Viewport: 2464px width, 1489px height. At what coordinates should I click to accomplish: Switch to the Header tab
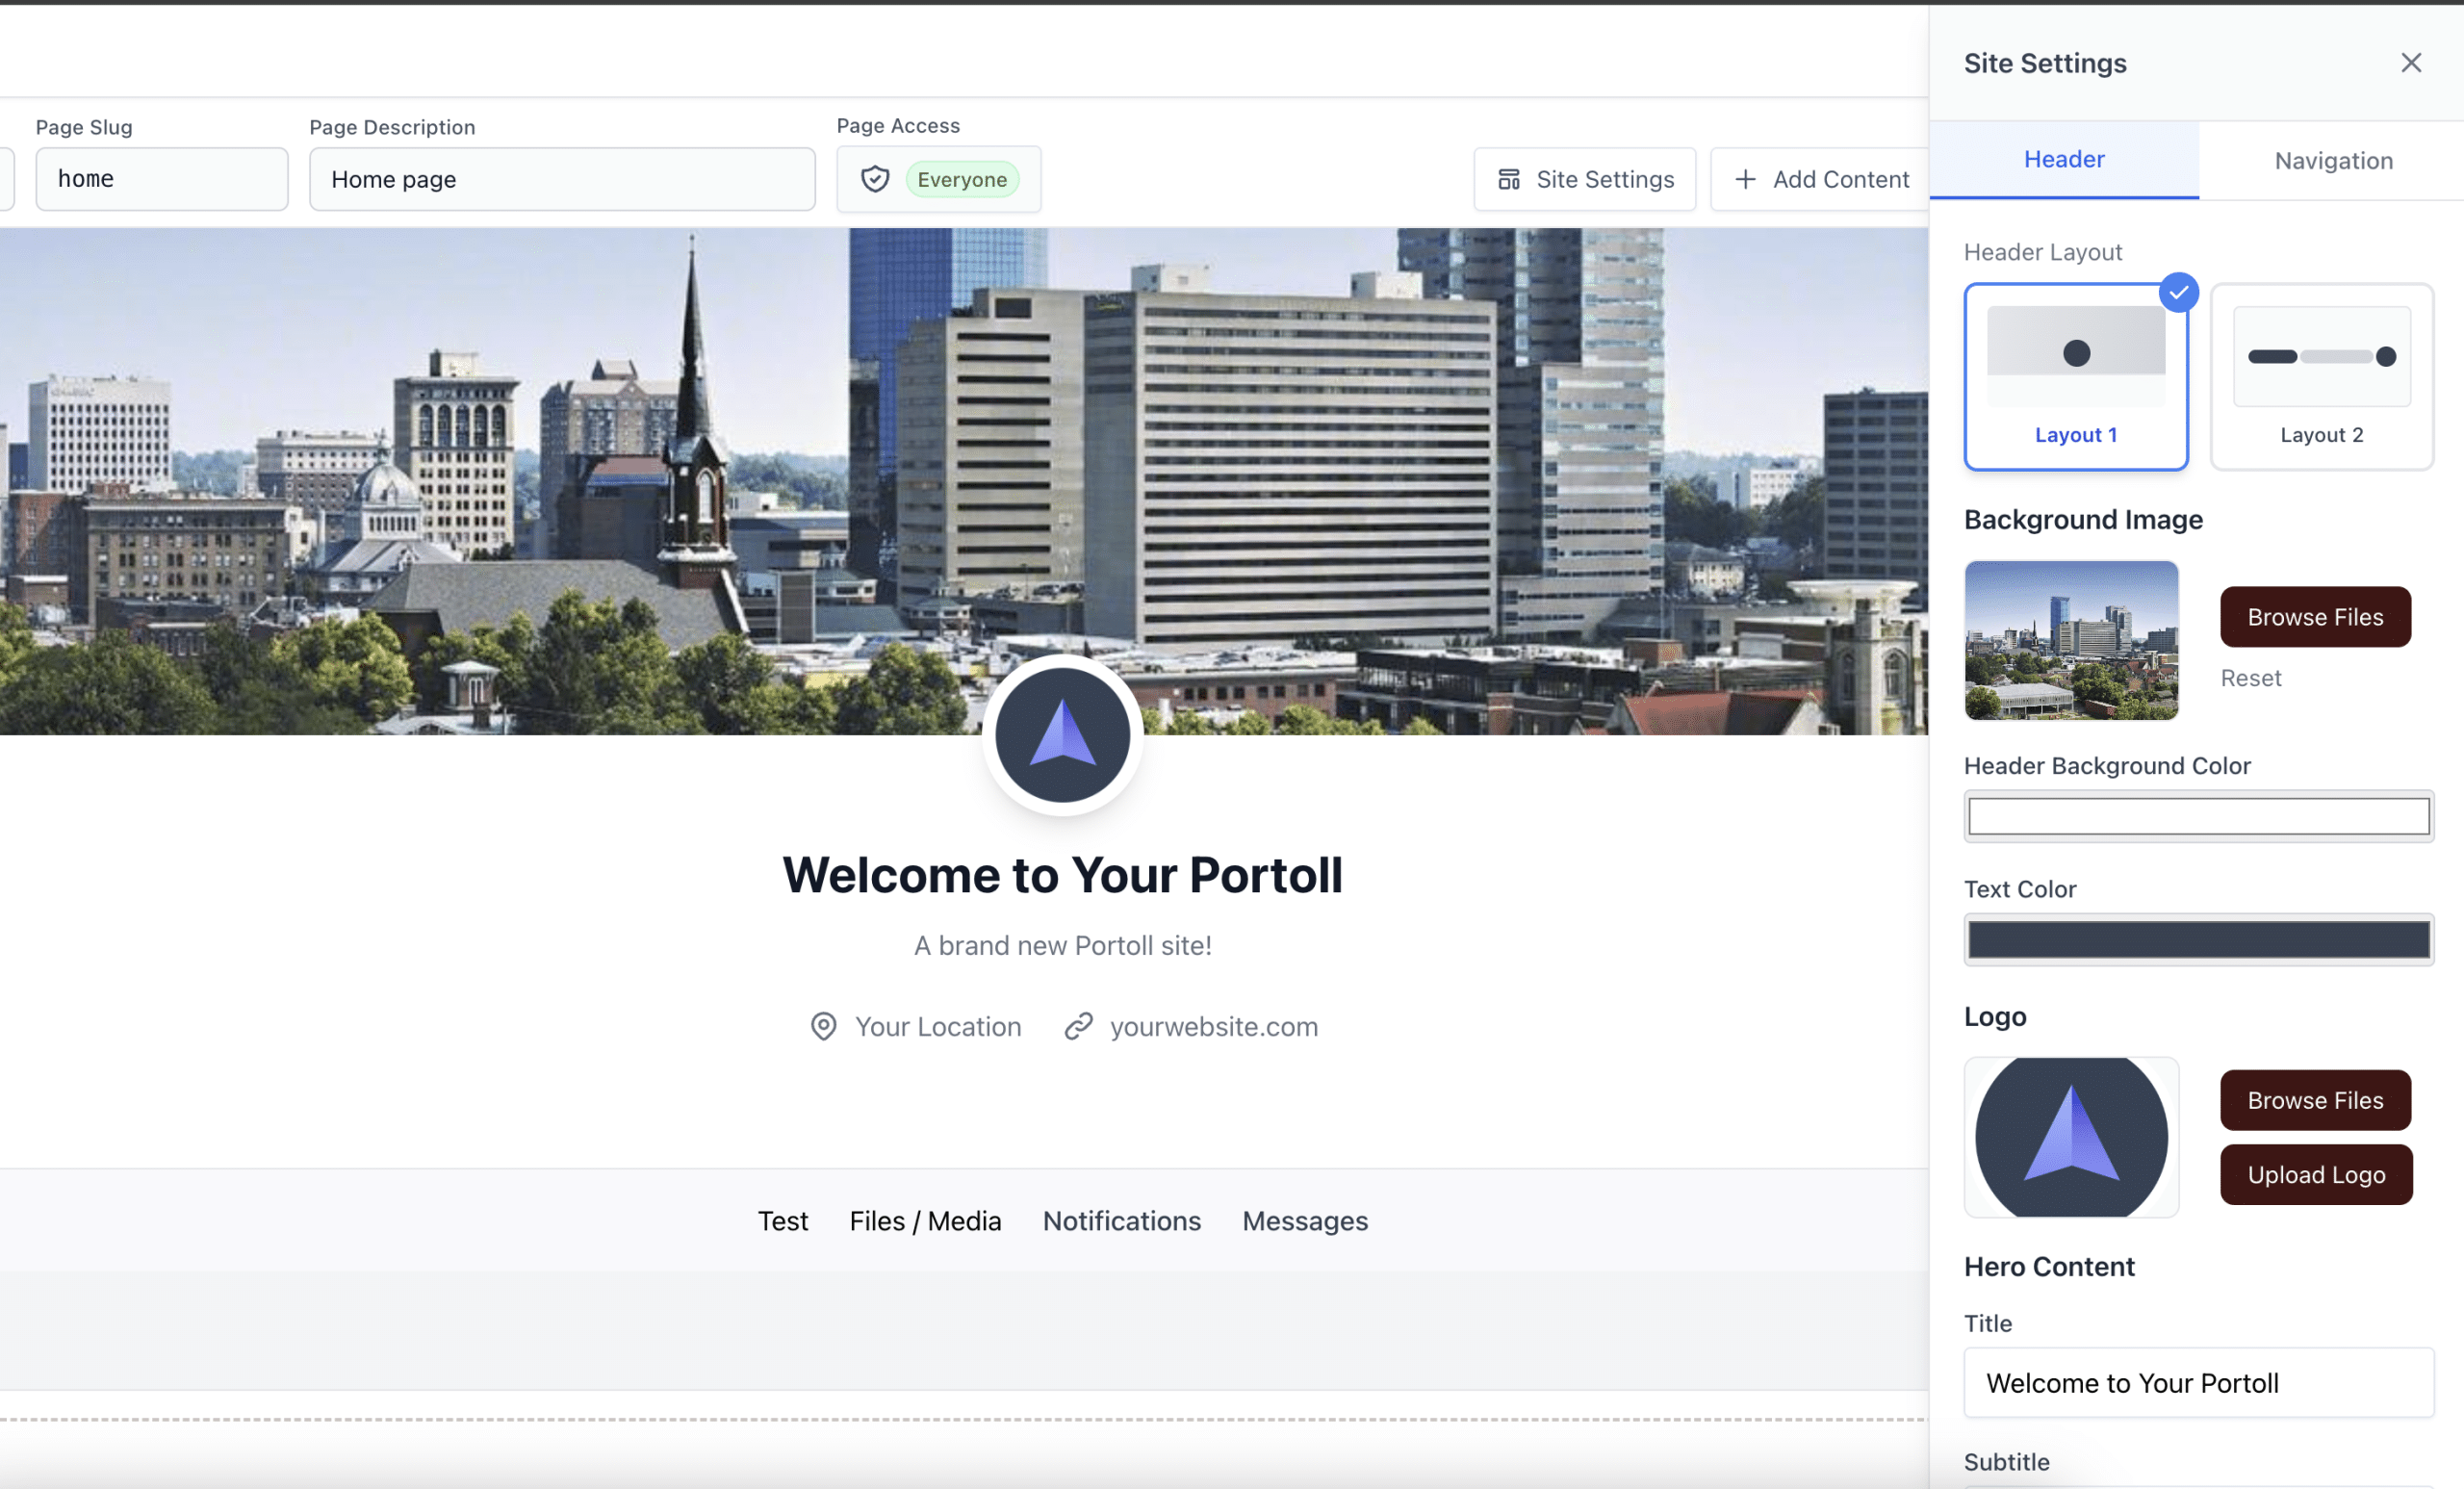tap(2064, 159)
